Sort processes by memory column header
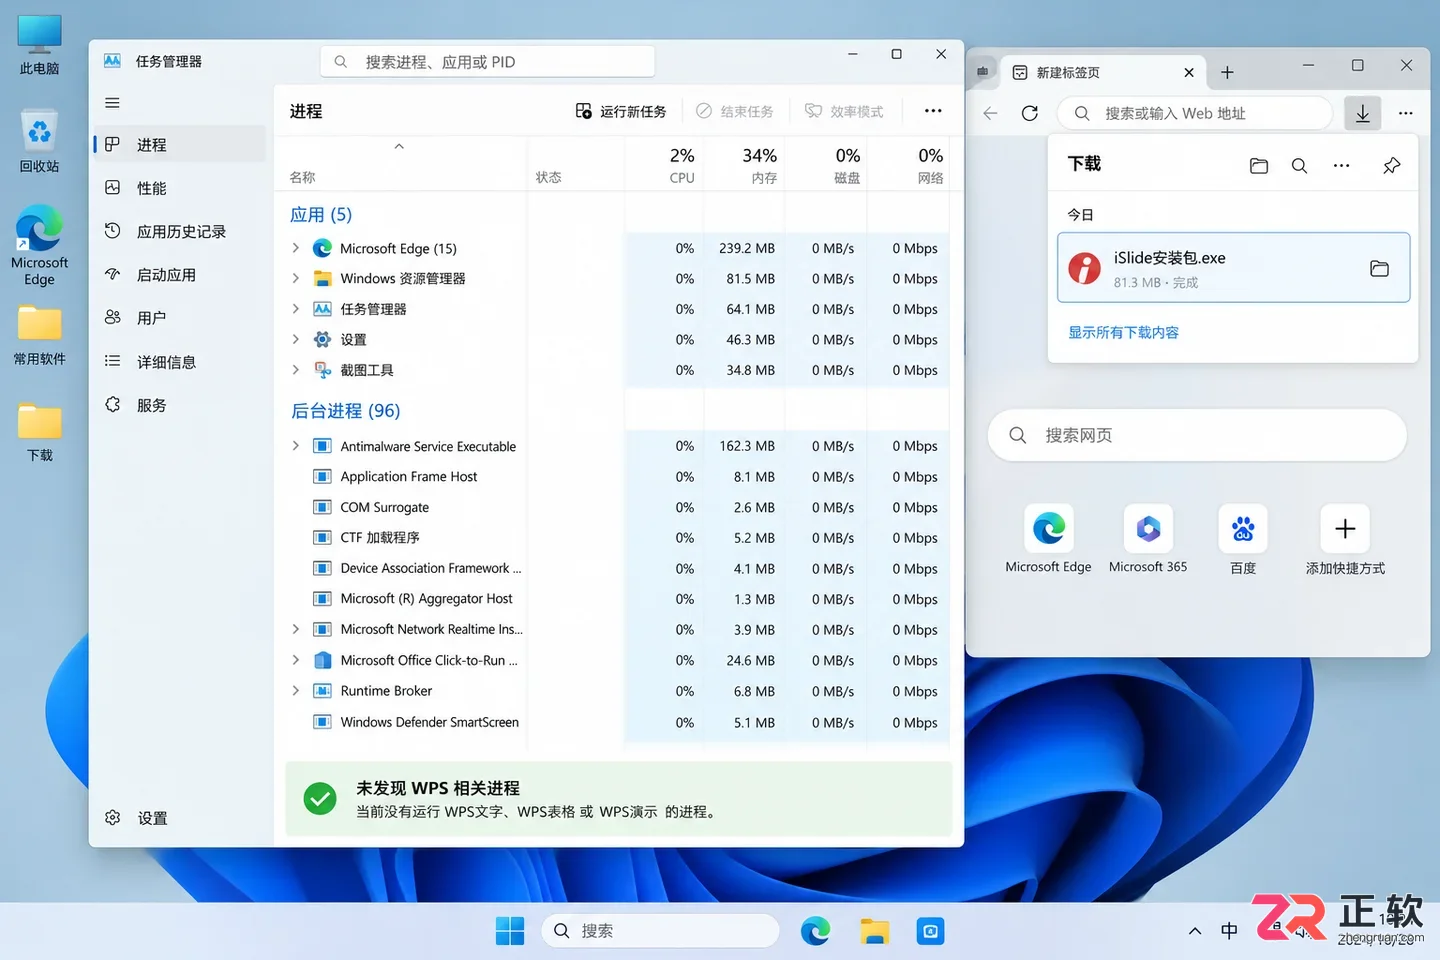The height and width of the screenshot is (960, 1440). point(744,164)
